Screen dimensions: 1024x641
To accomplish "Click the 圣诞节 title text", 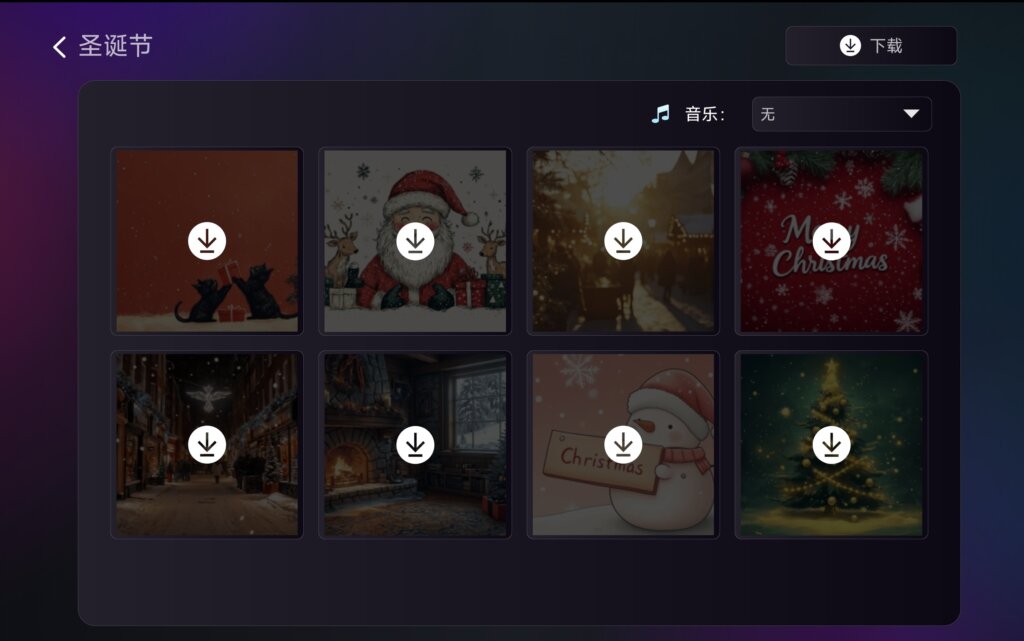I will click(116, 46).
